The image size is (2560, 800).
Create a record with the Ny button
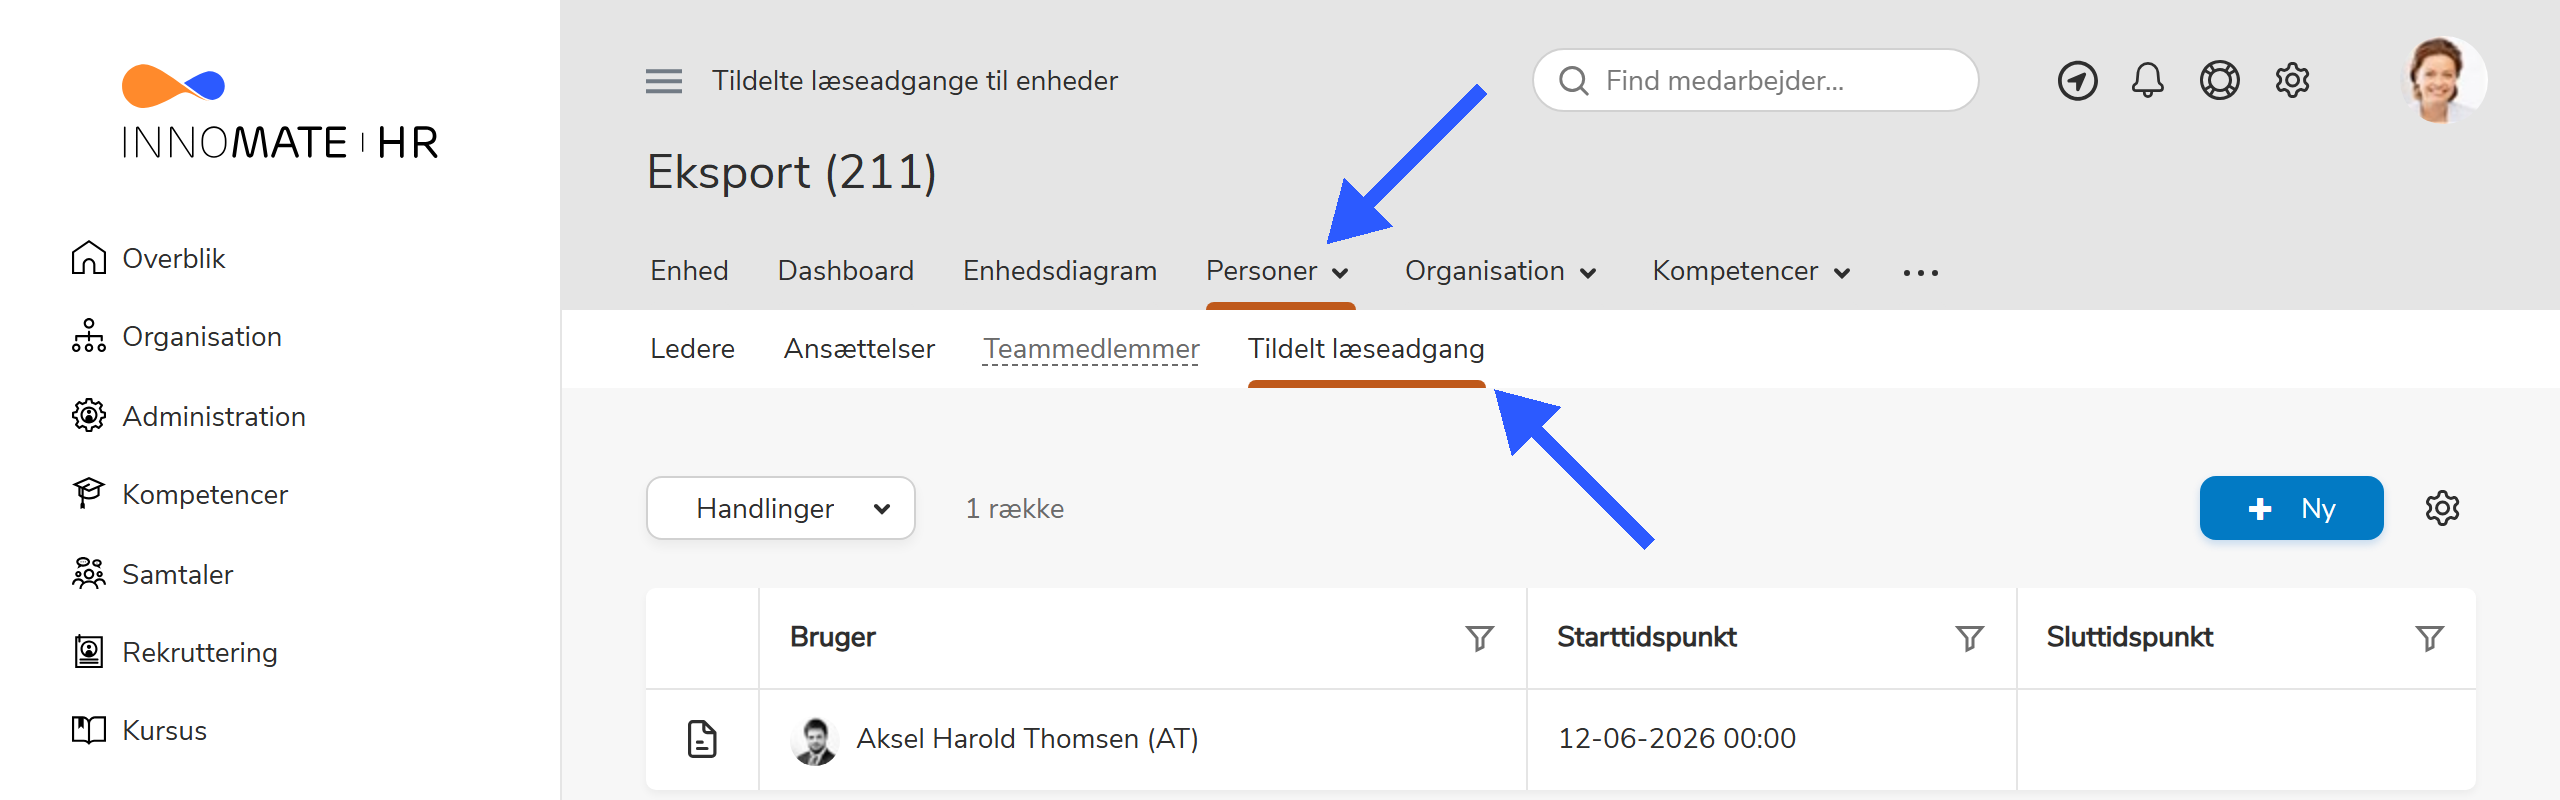2291,508
